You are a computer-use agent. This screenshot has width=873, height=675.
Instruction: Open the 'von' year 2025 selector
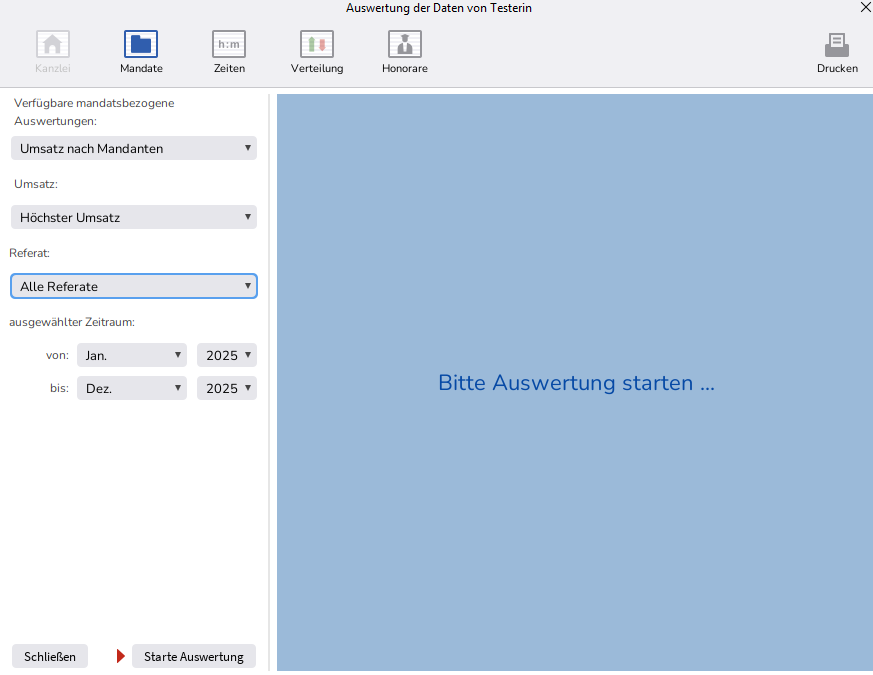[x=227, y=355]
